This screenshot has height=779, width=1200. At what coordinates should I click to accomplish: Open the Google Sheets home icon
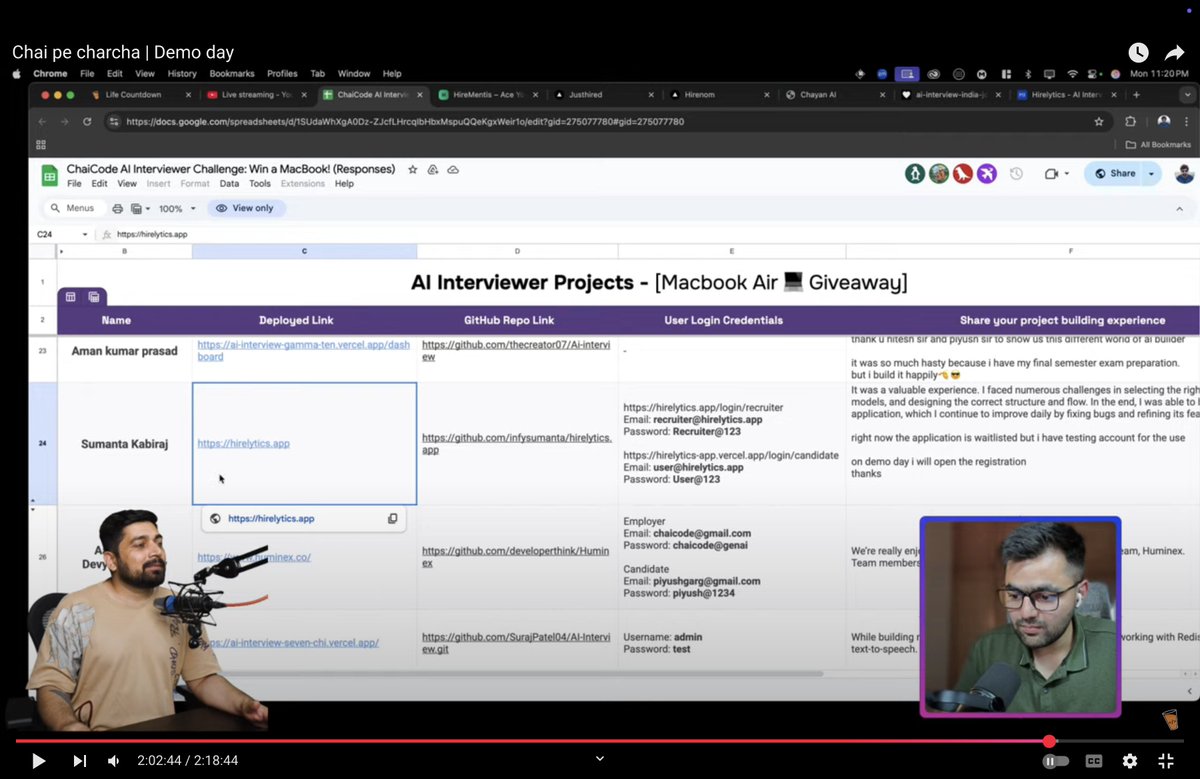49,175
